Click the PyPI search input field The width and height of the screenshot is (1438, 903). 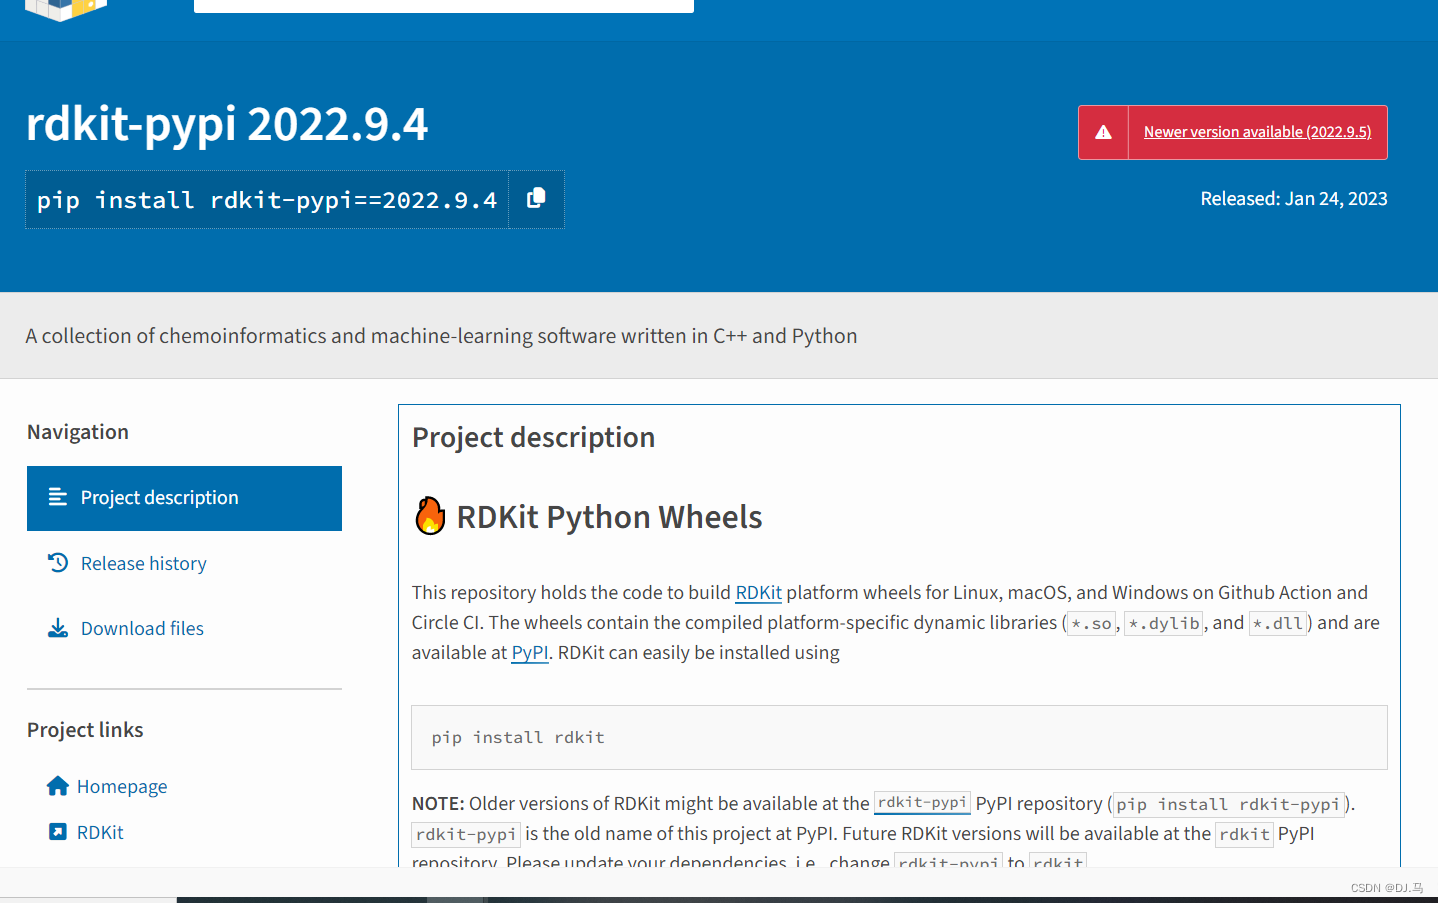[x=444, y=6]
